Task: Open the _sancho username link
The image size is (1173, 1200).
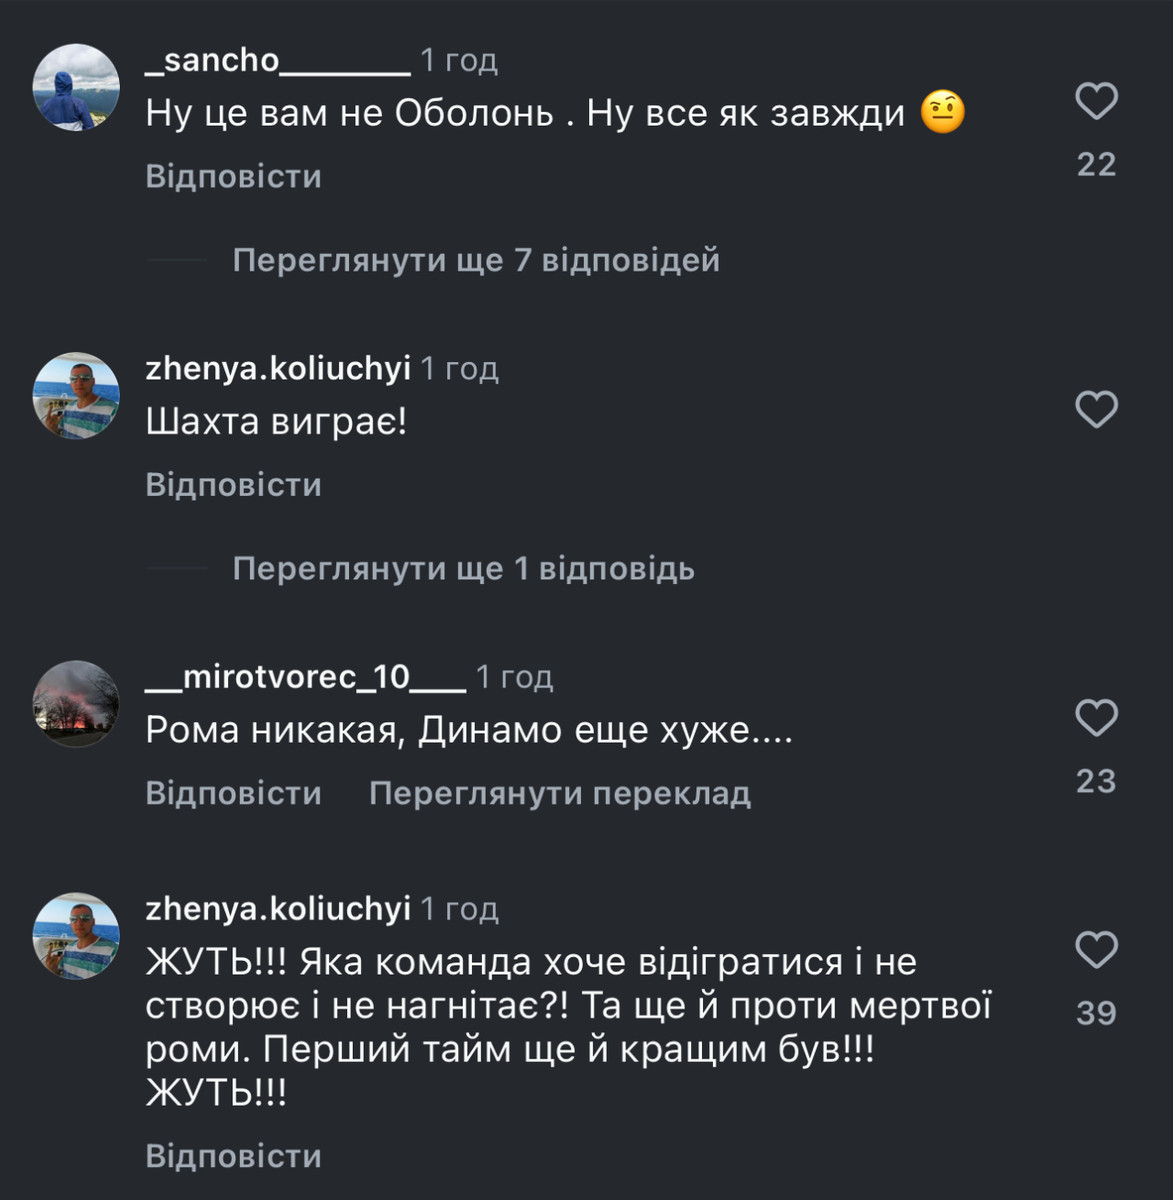Action: pyautogui.click(x=277, y=60)
